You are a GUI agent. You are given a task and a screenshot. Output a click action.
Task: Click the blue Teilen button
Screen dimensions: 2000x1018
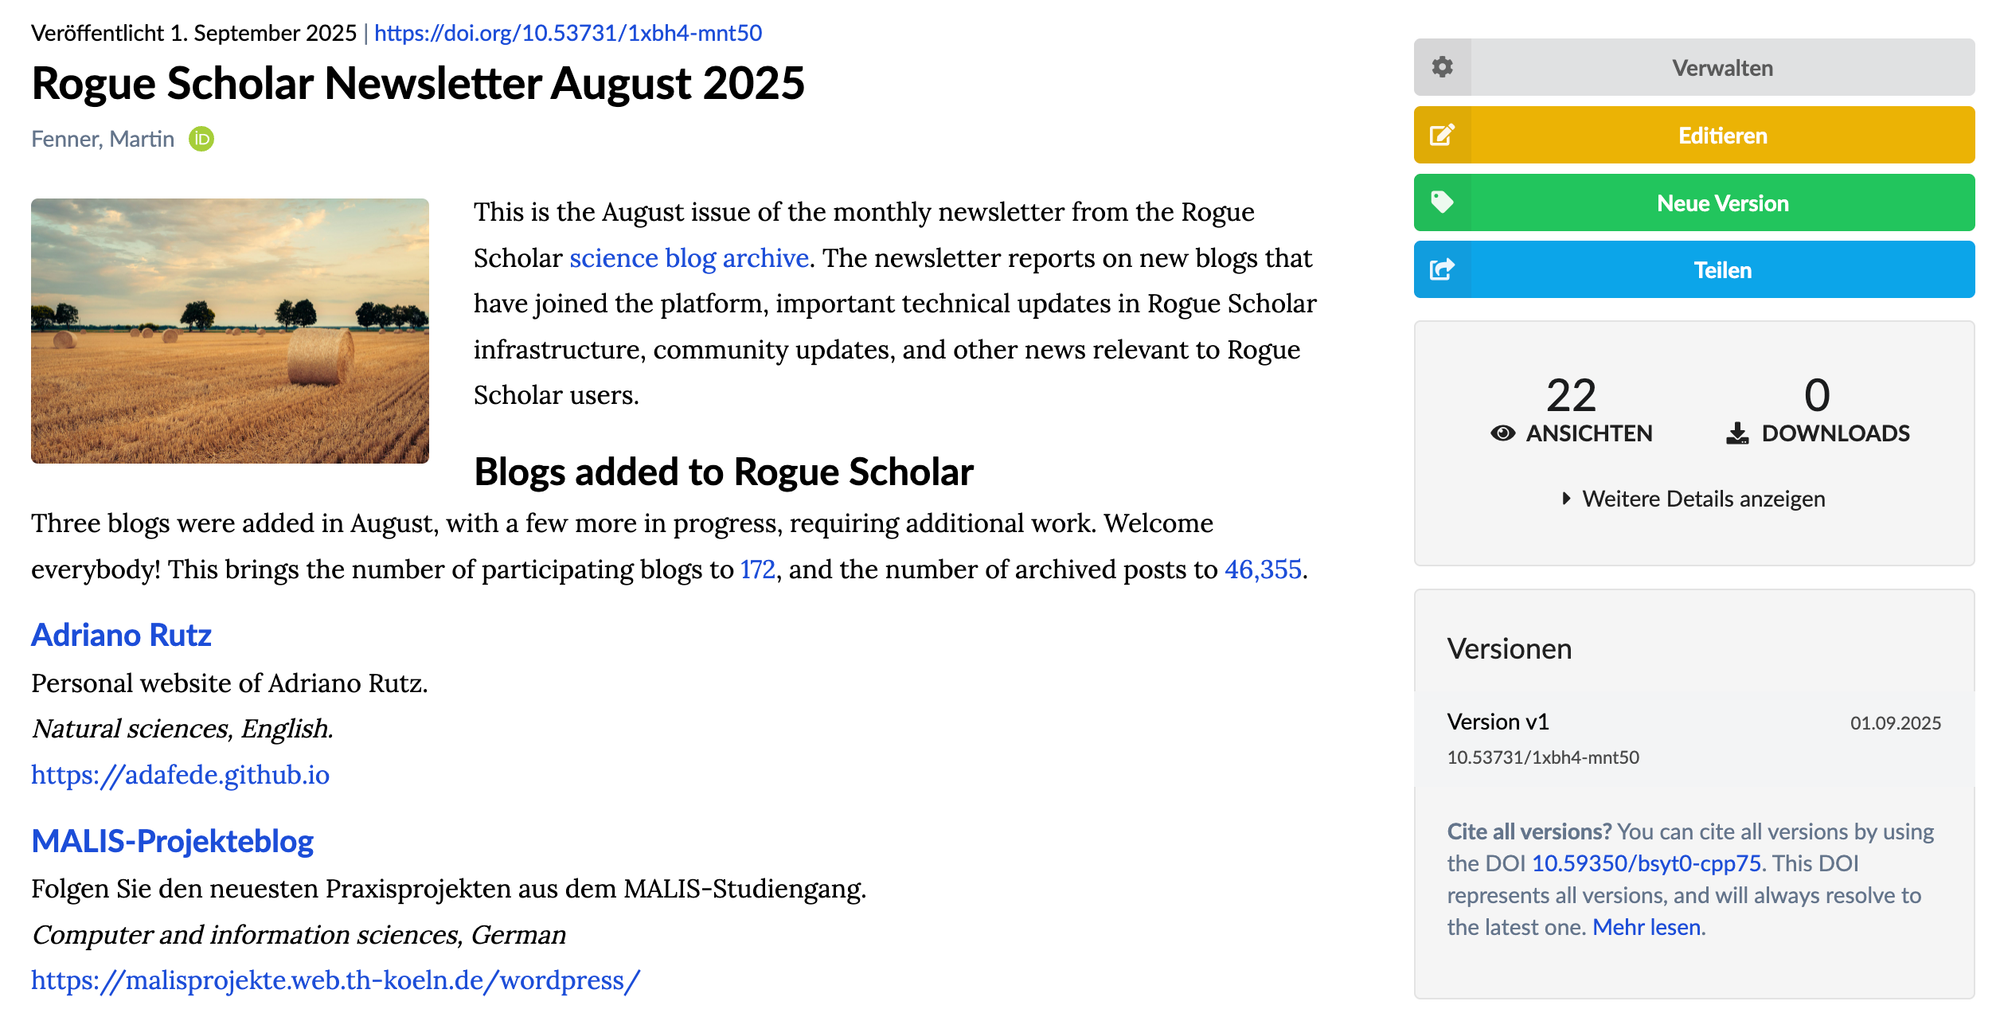1722,270
